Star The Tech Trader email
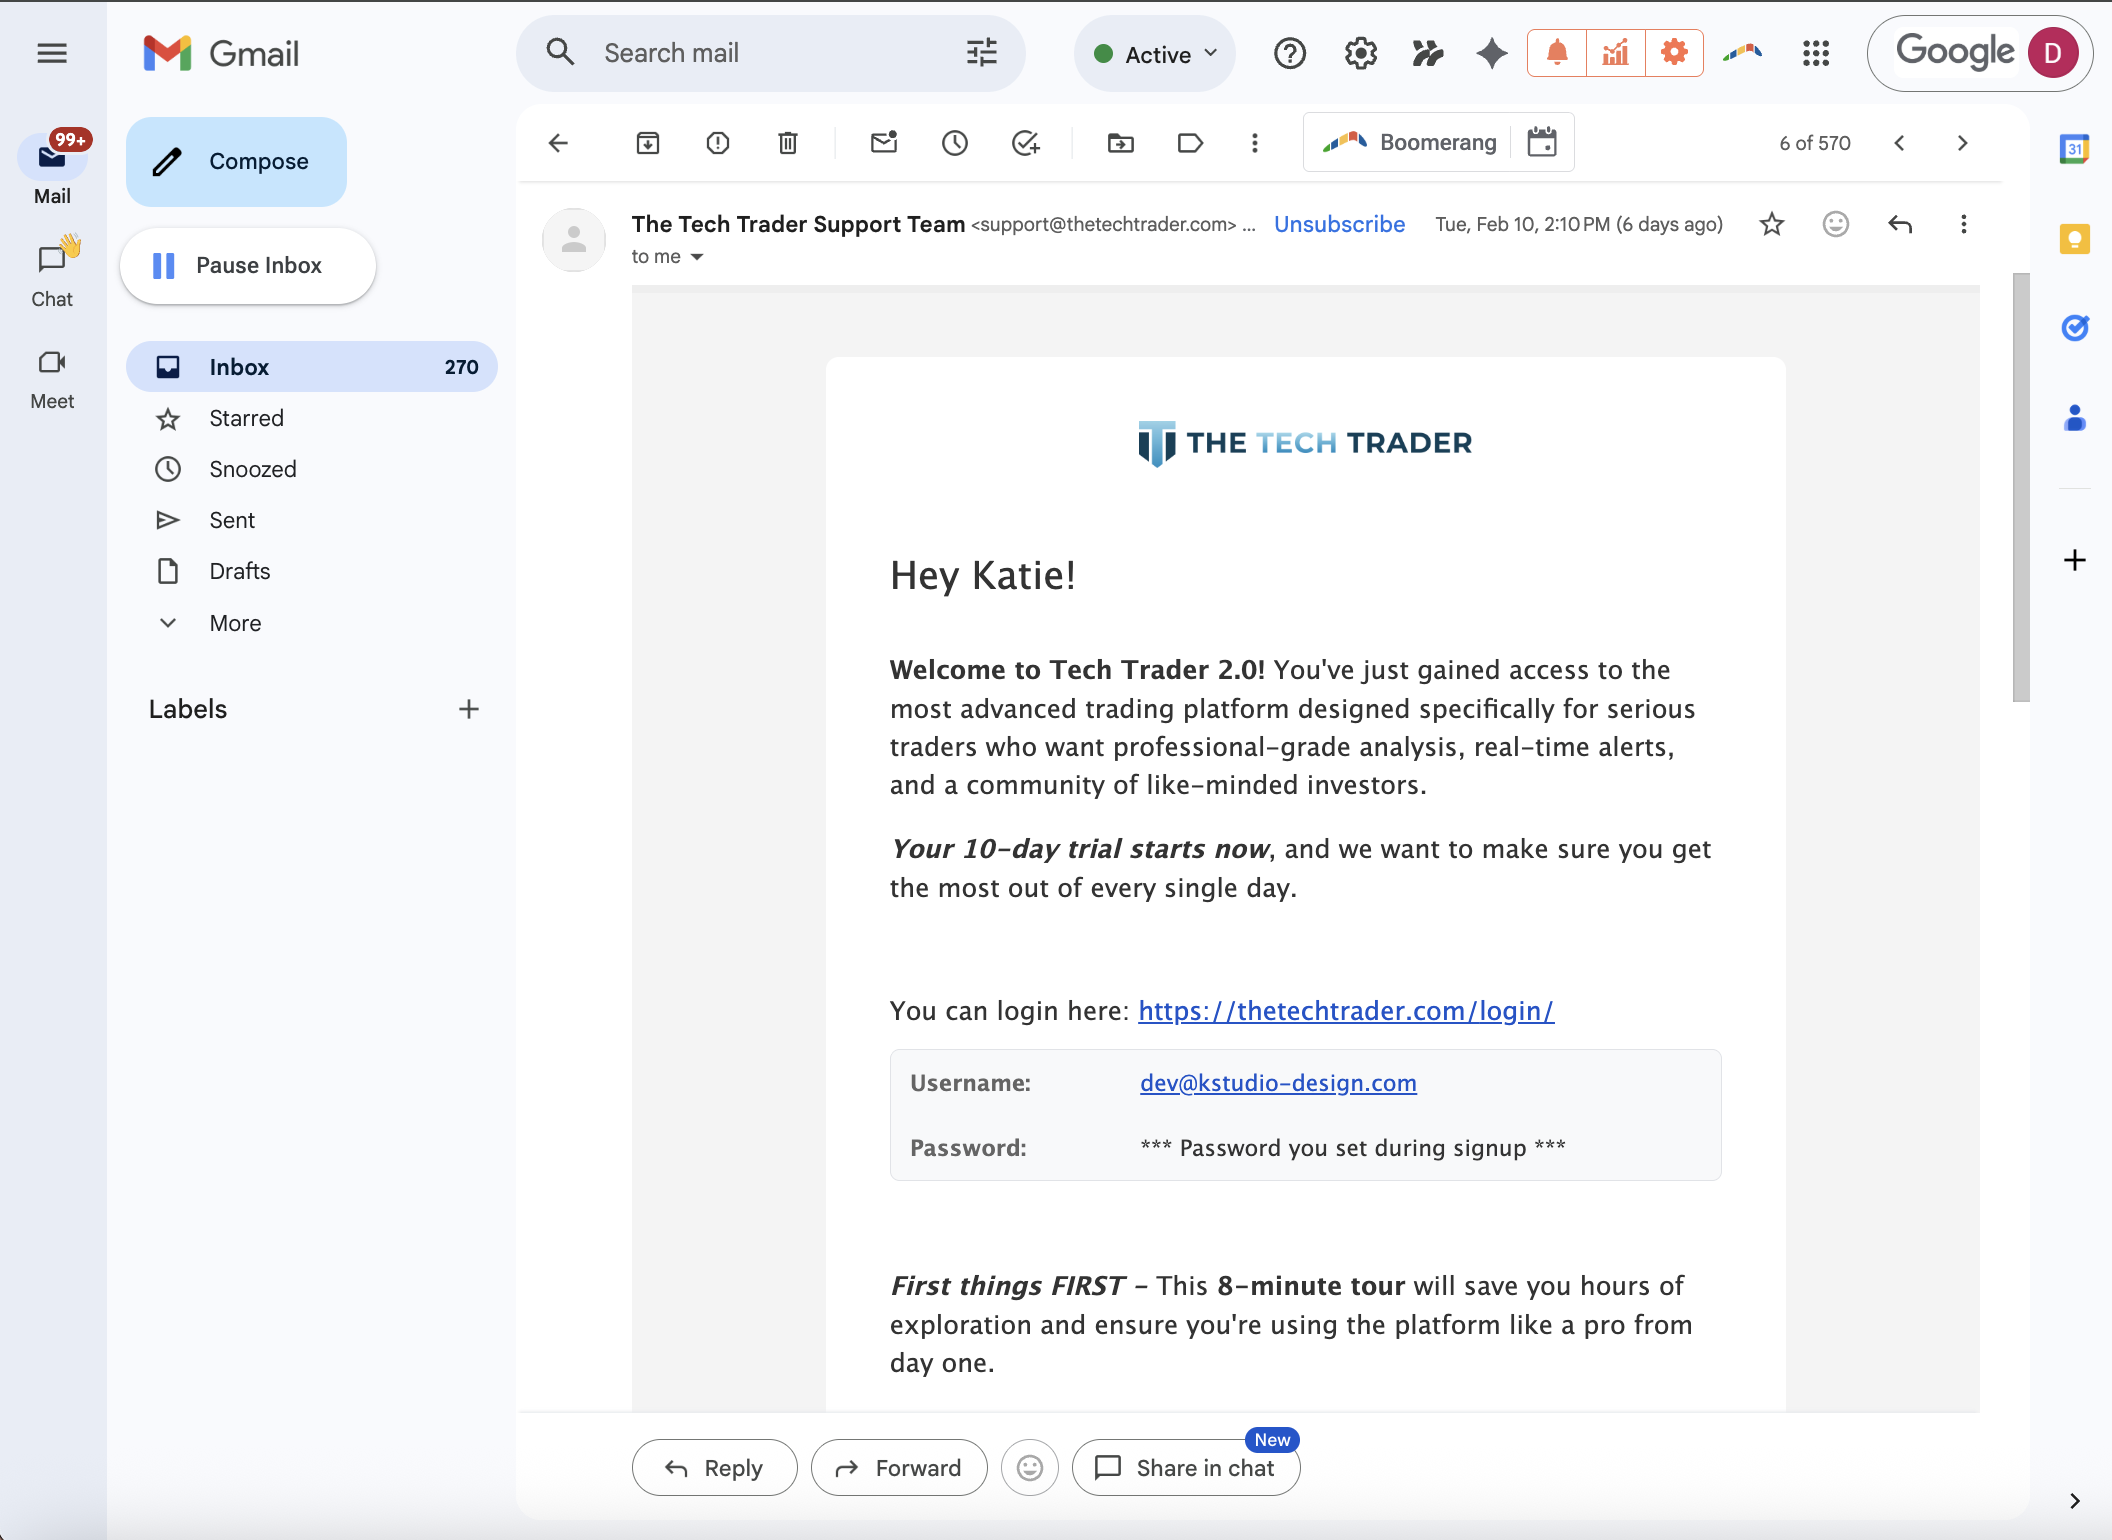The height and width of the screenshot is (1540, 2112). coord(1772,224)
